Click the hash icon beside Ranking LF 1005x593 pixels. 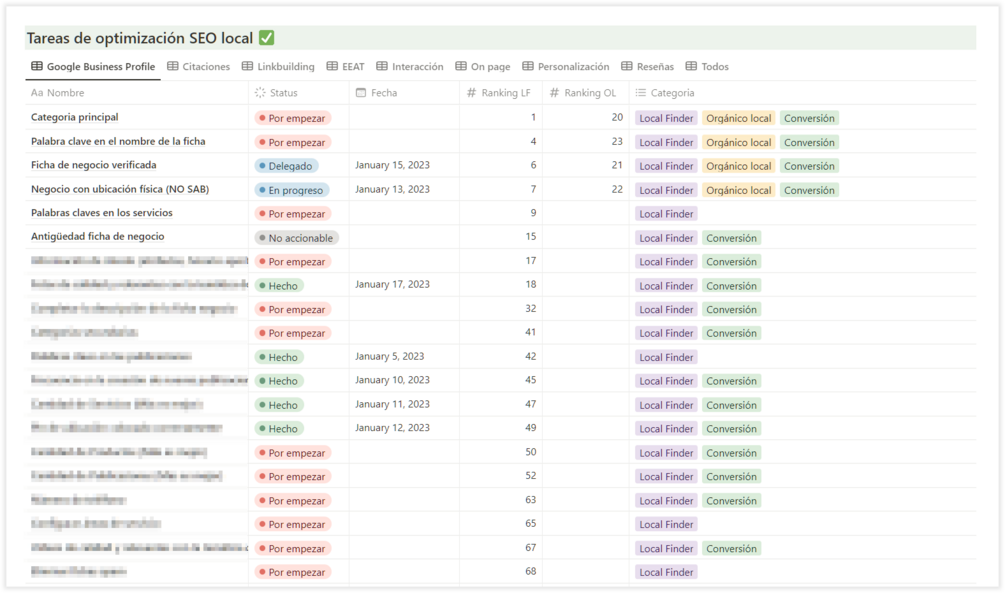coord(471,93)
